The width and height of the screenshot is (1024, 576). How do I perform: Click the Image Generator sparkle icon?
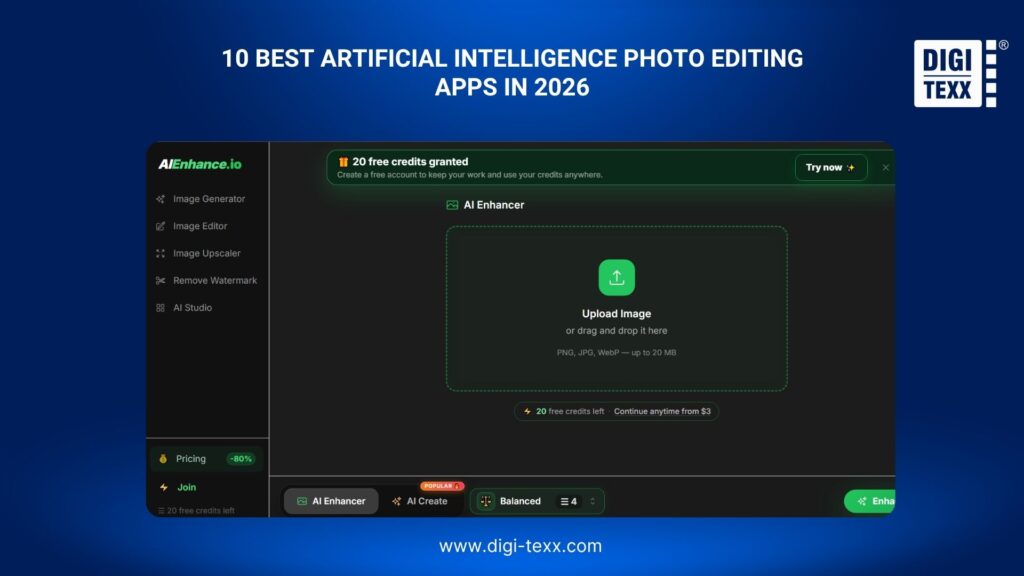click(x=161, y=199)
